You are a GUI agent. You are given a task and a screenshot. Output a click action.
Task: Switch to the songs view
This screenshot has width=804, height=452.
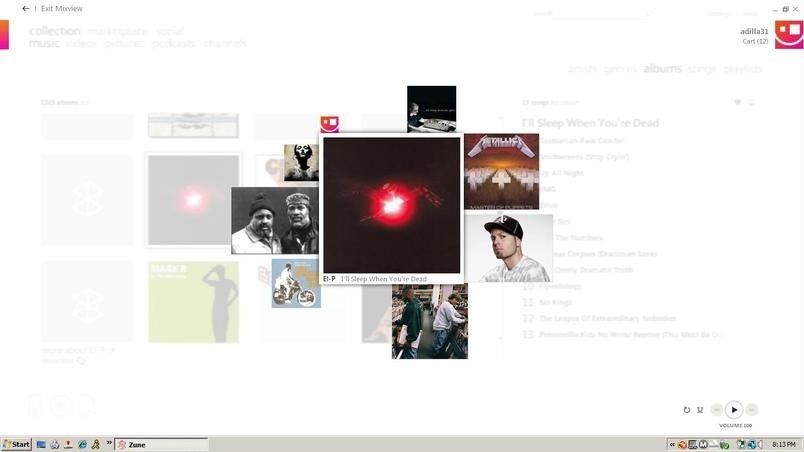[702, 69]
